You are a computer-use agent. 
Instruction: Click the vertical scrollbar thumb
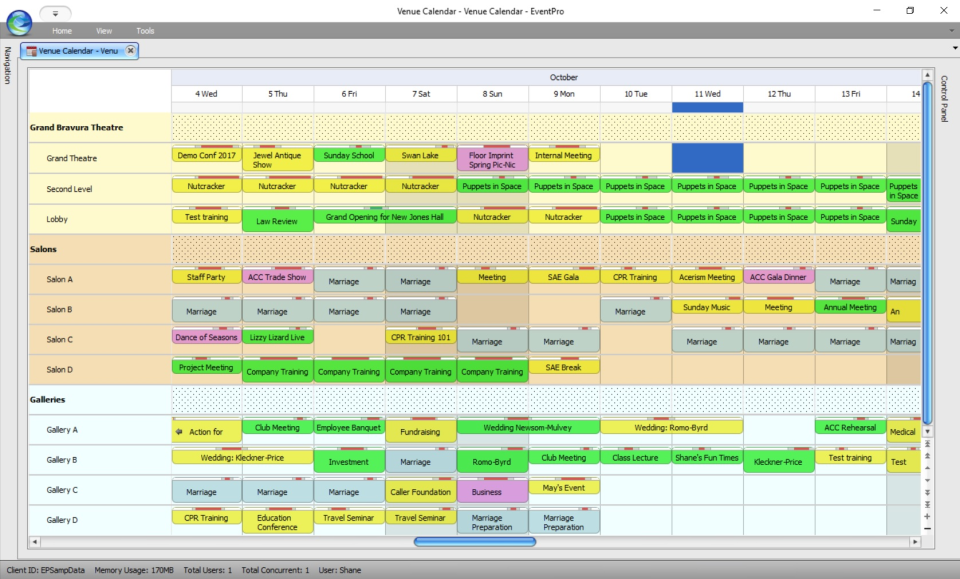coord(928,252)
